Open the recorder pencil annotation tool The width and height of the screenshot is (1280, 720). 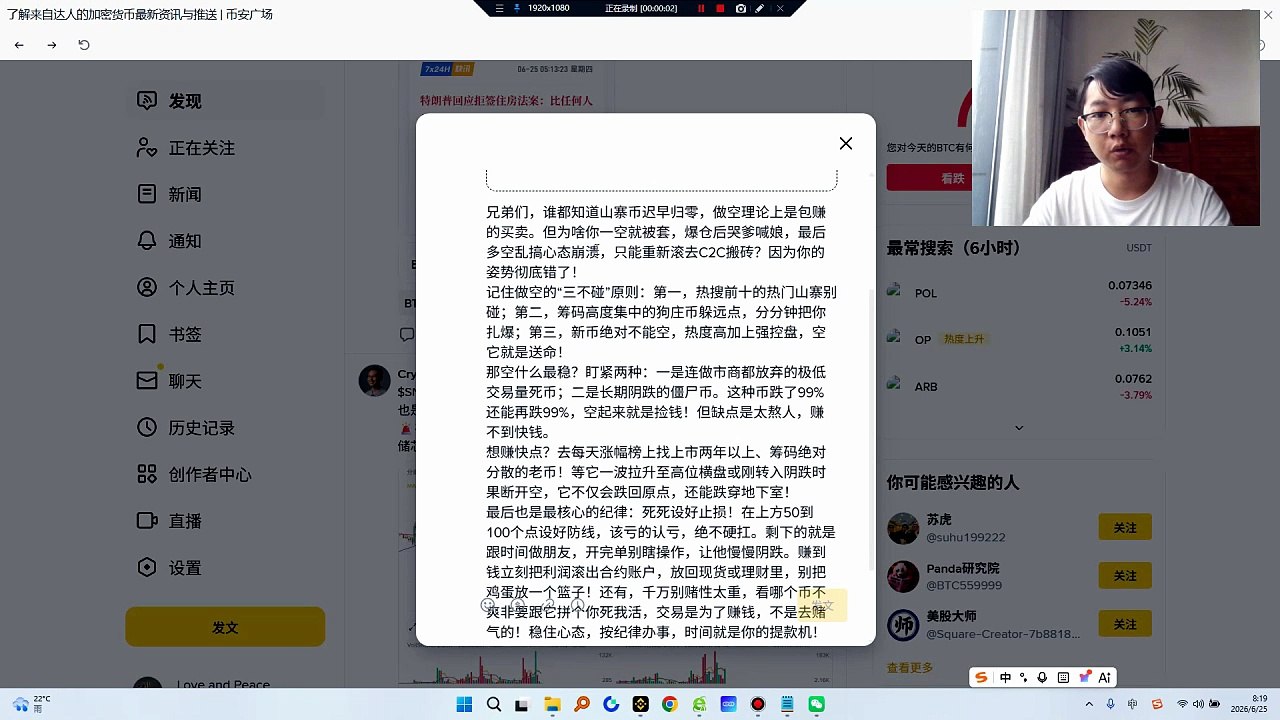[x=760, y=8]
